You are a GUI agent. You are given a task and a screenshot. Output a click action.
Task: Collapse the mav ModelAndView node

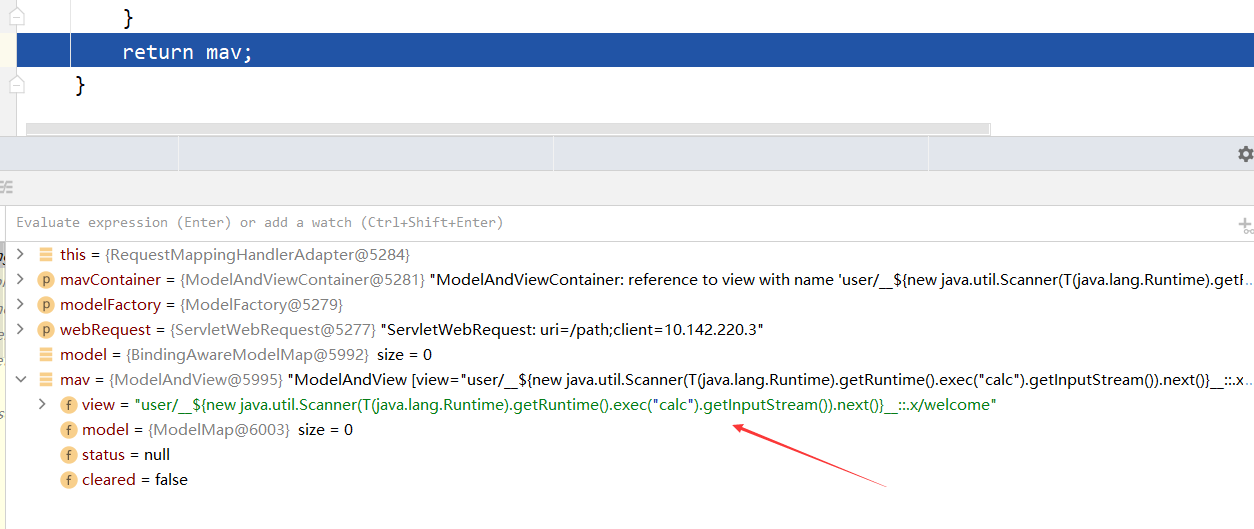tap(20, 380)
